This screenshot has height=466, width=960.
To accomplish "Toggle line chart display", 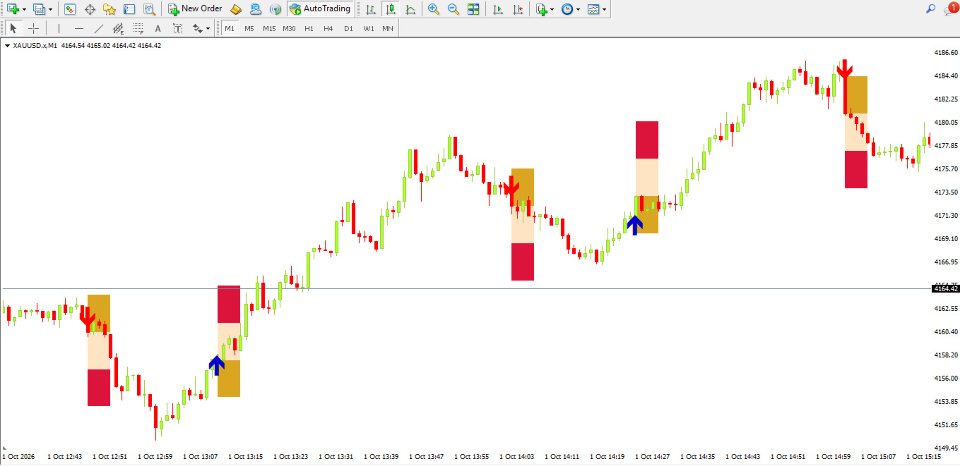I will [x=410, y=9].
